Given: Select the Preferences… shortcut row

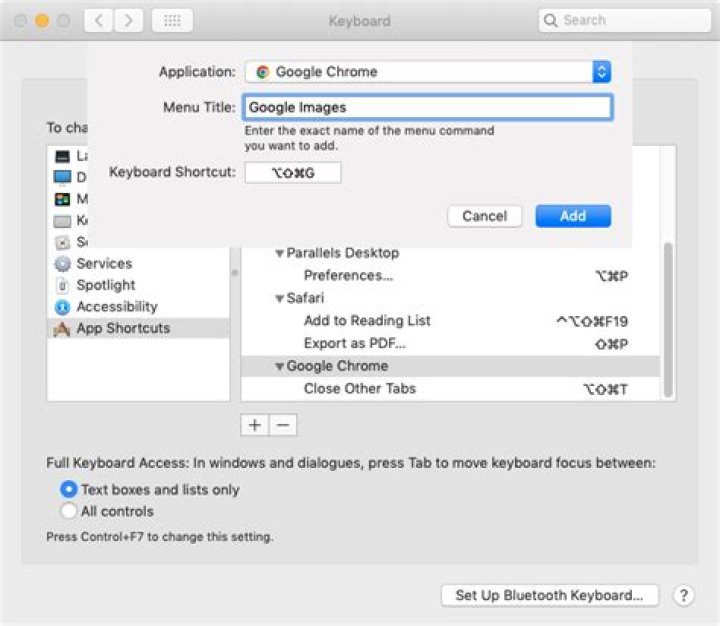Looking at the screenshot, I should 450,276.
